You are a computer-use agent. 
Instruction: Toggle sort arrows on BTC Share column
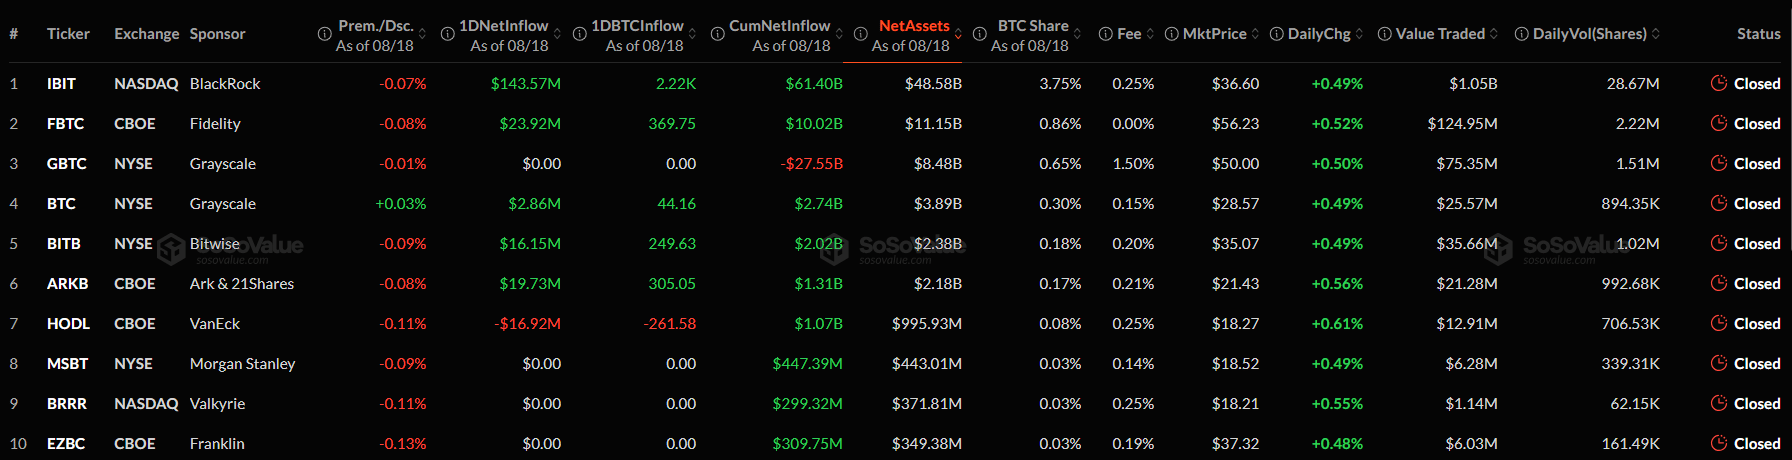coord(1077,34)
